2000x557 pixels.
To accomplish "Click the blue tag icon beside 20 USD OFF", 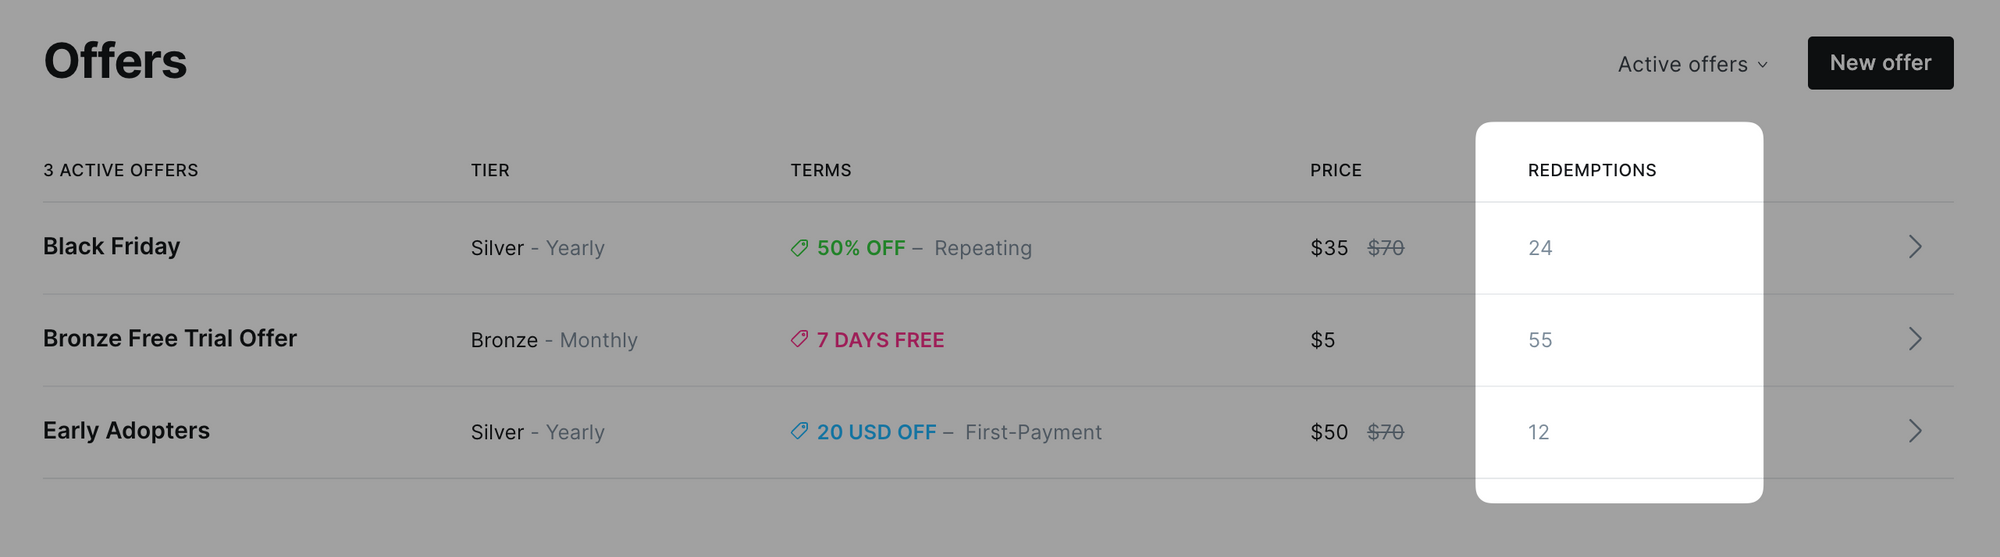I will tap(799, 431).
